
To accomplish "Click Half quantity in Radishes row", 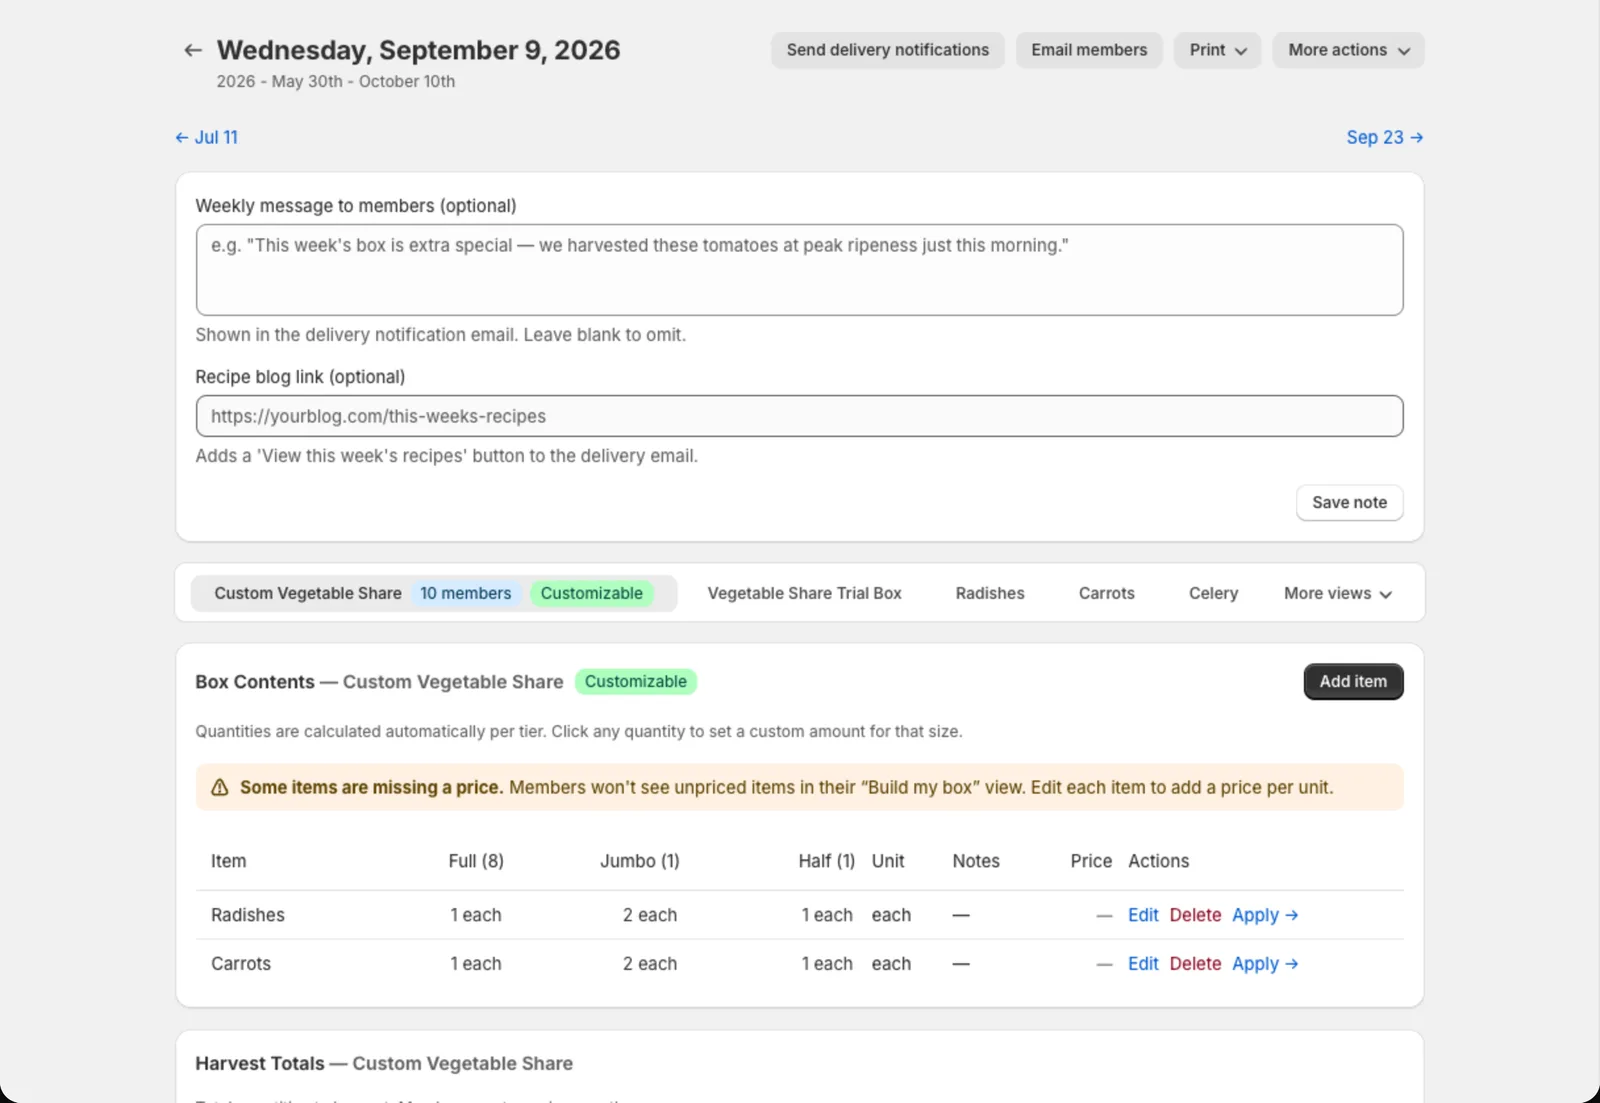I will (827, 915).
